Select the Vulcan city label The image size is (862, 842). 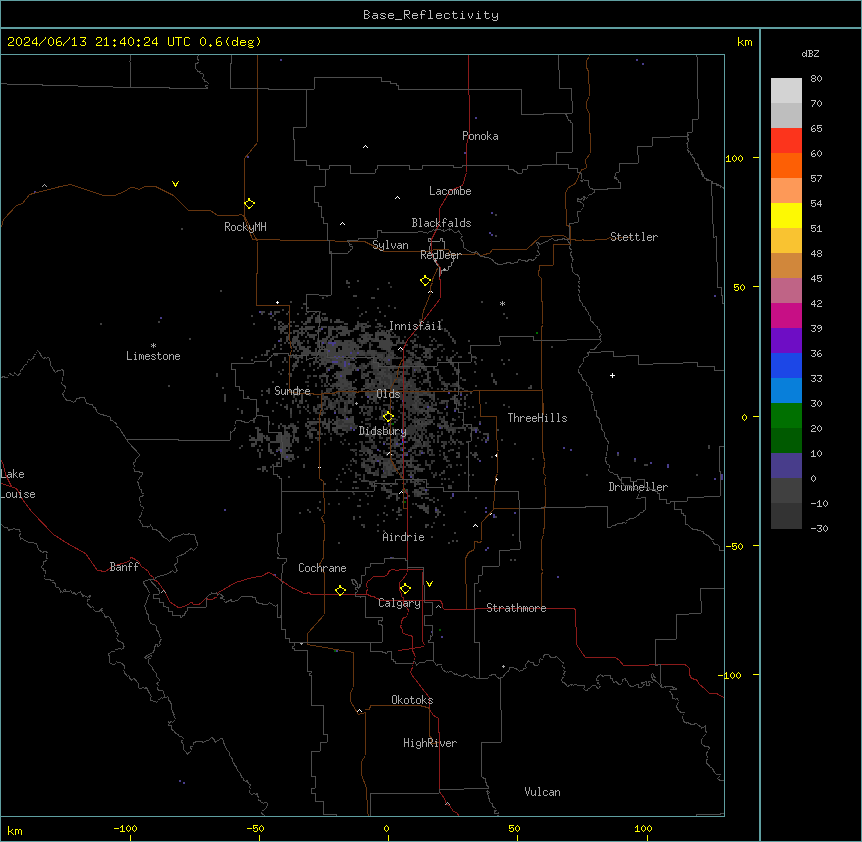(x=543, y=792)
